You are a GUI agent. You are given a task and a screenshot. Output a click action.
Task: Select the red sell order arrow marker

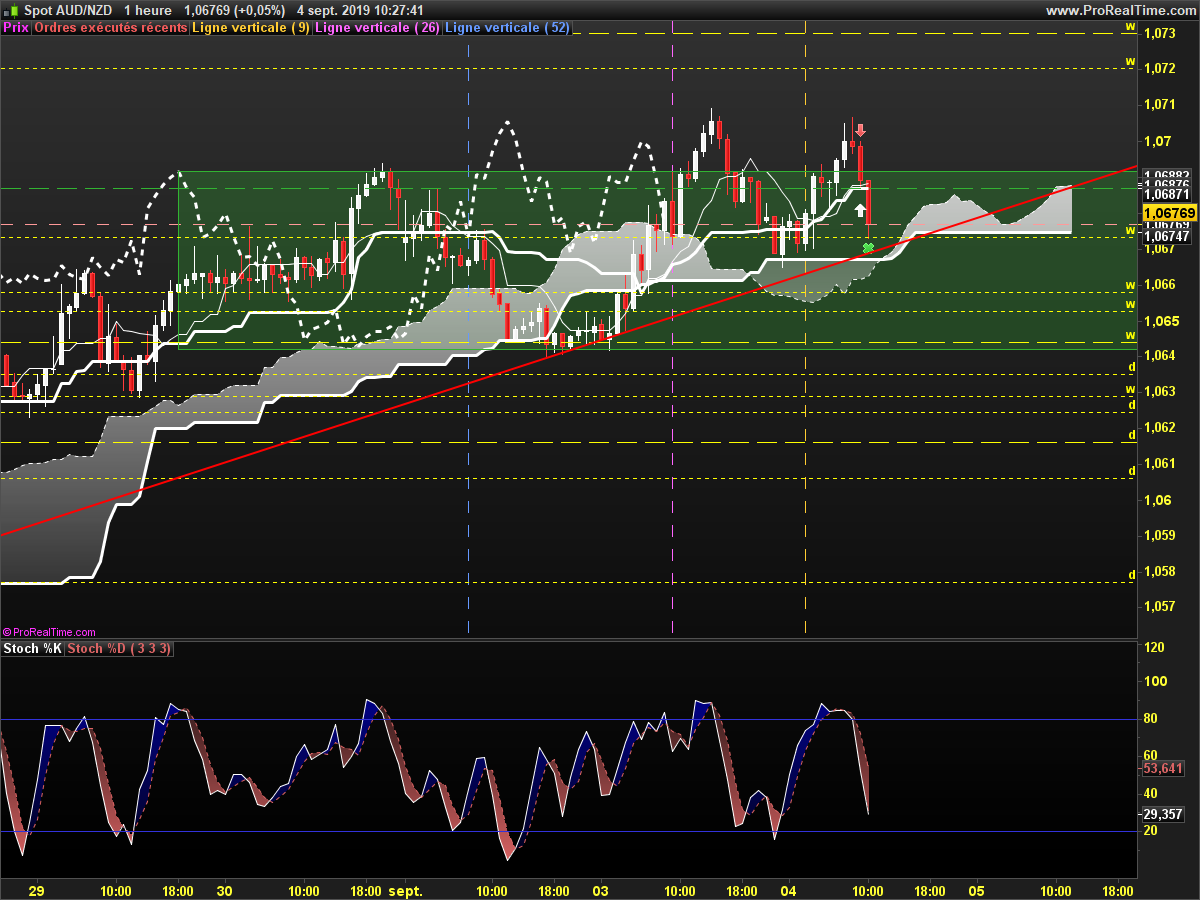pos(859,130)
